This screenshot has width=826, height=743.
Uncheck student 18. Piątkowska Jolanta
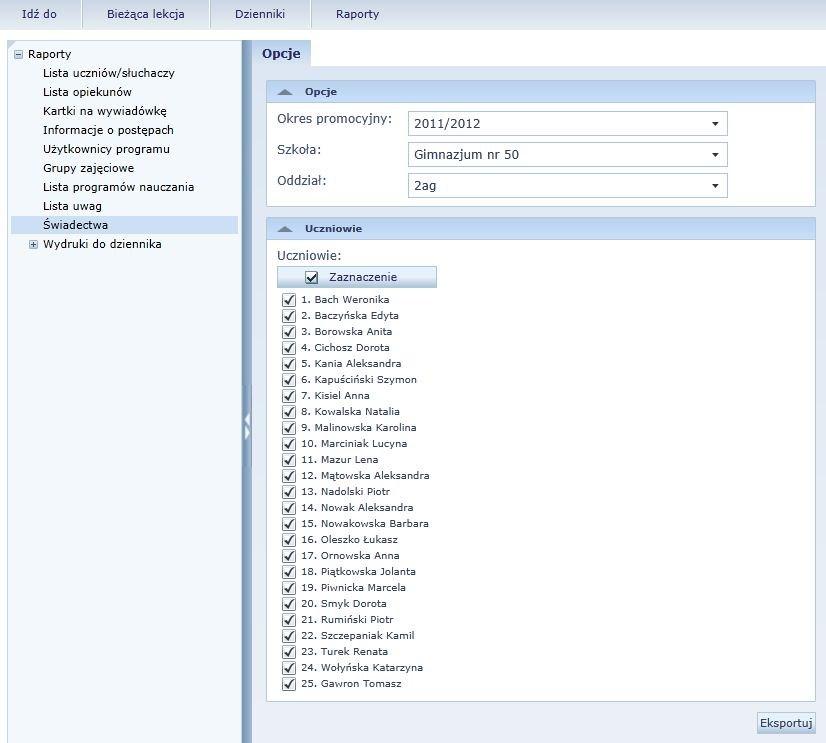point(289,572)
